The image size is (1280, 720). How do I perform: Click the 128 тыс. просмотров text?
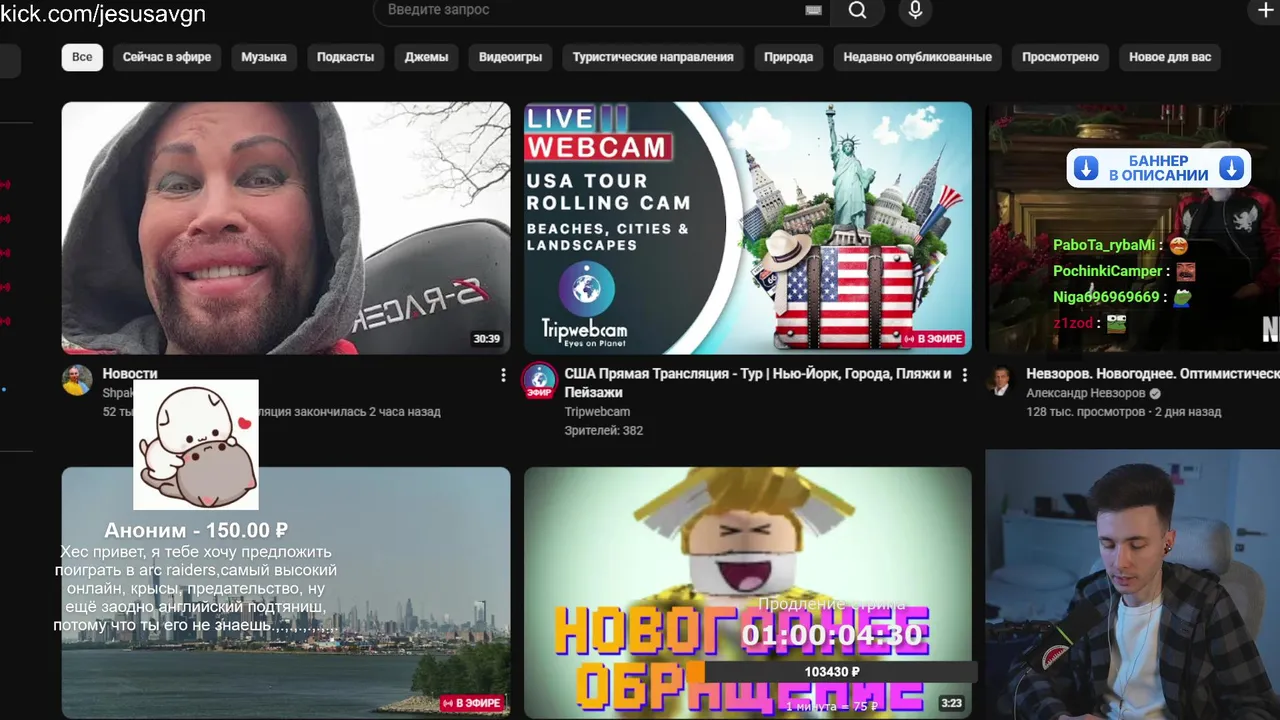[x=1085, y=411]
